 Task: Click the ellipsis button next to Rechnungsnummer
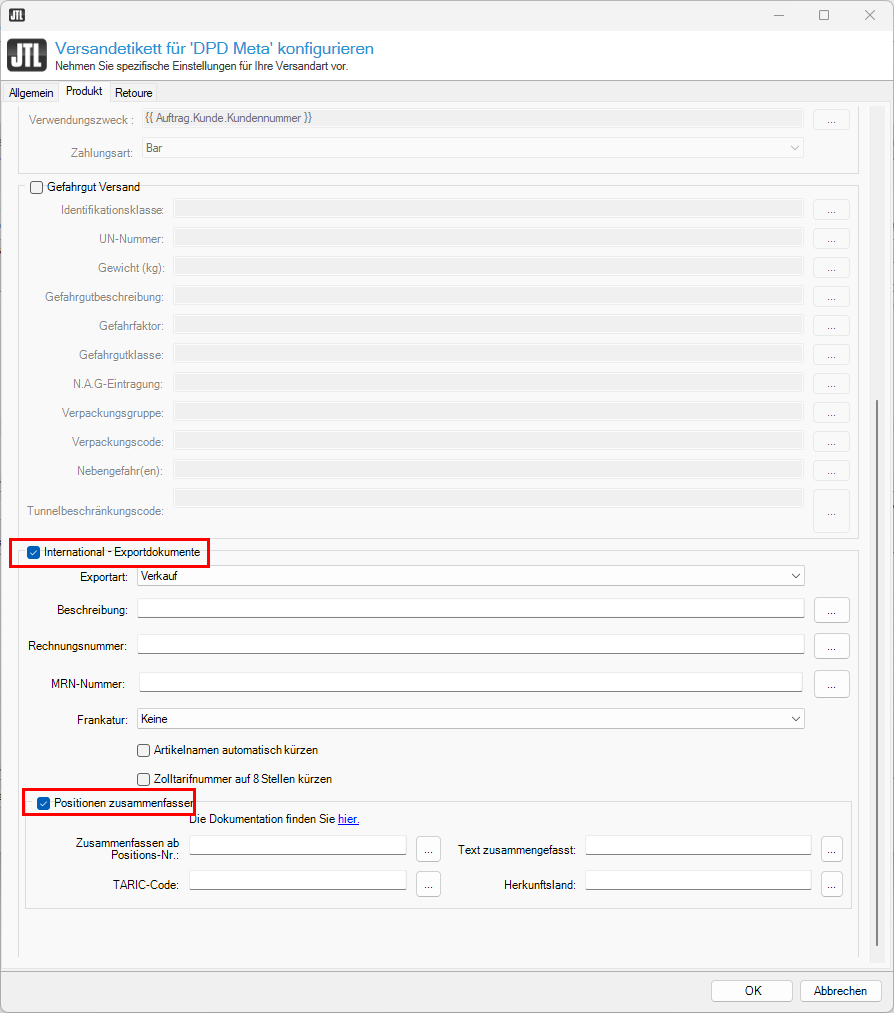831,646
